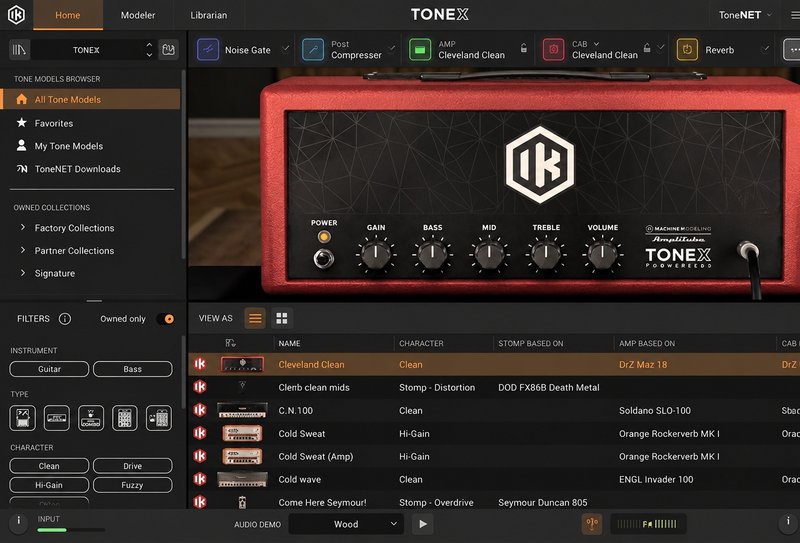Open the CAB type dropdown arrow

596,44
